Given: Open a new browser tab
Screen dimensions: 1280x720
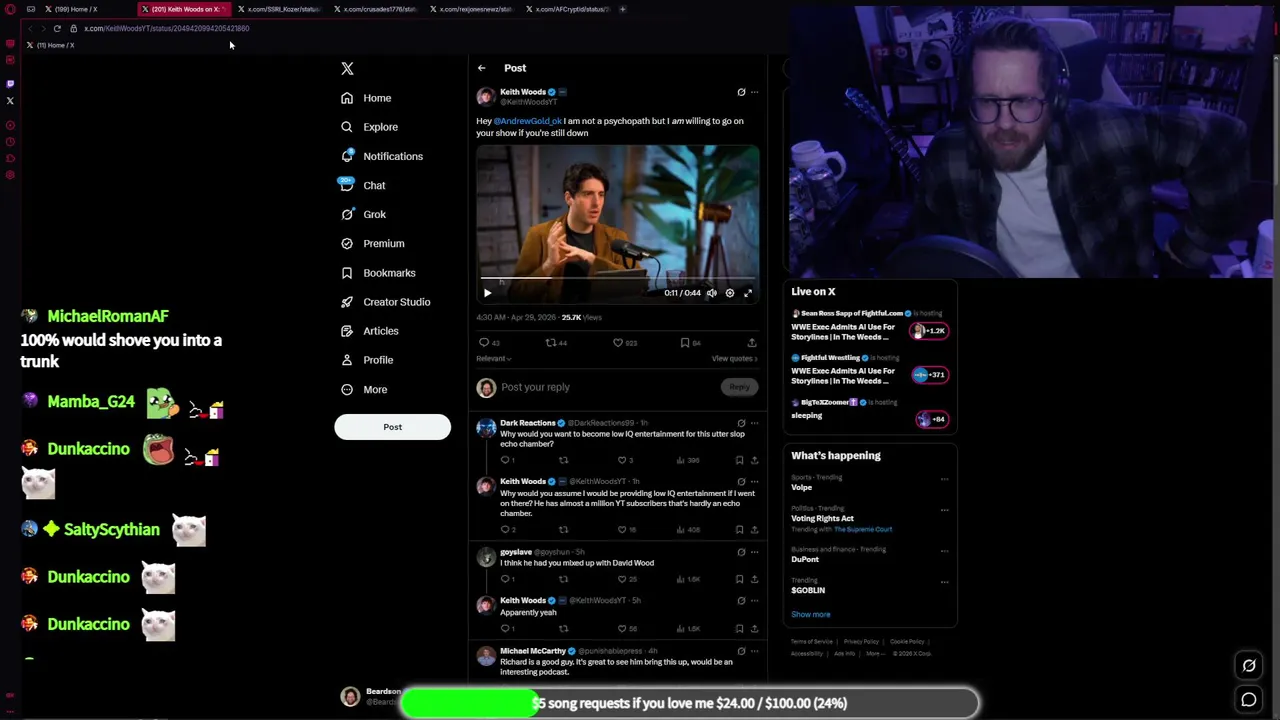Looking at the screenshot, I should tap(622, 9).
